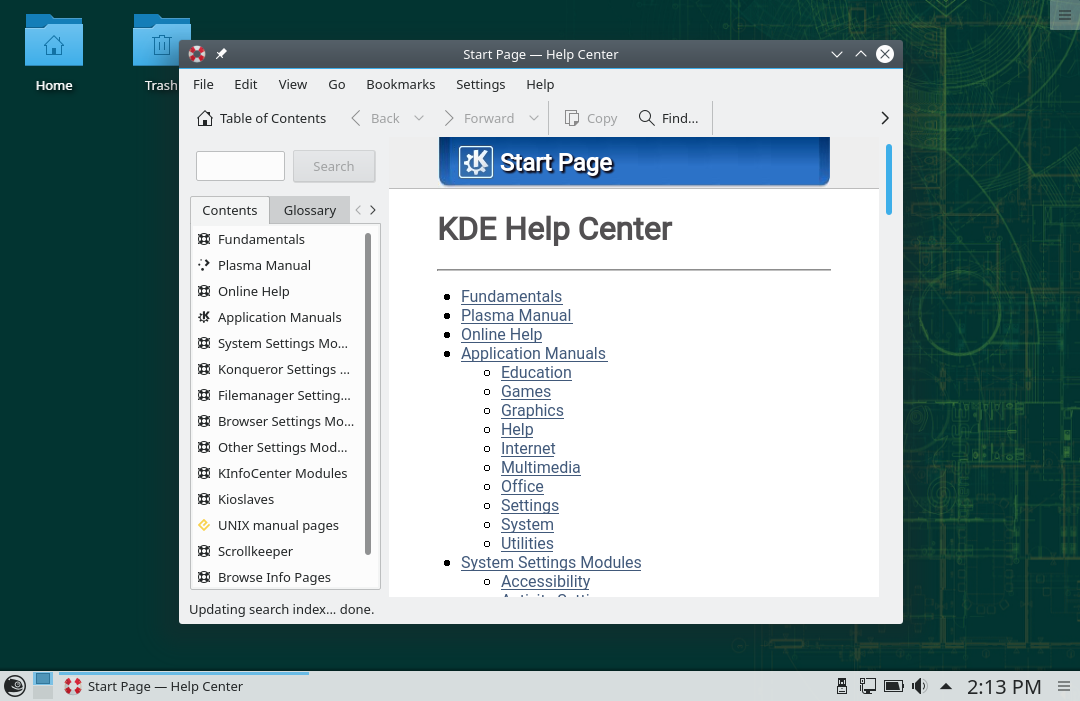
Task: Open the Edit menu
Action: 245,85
